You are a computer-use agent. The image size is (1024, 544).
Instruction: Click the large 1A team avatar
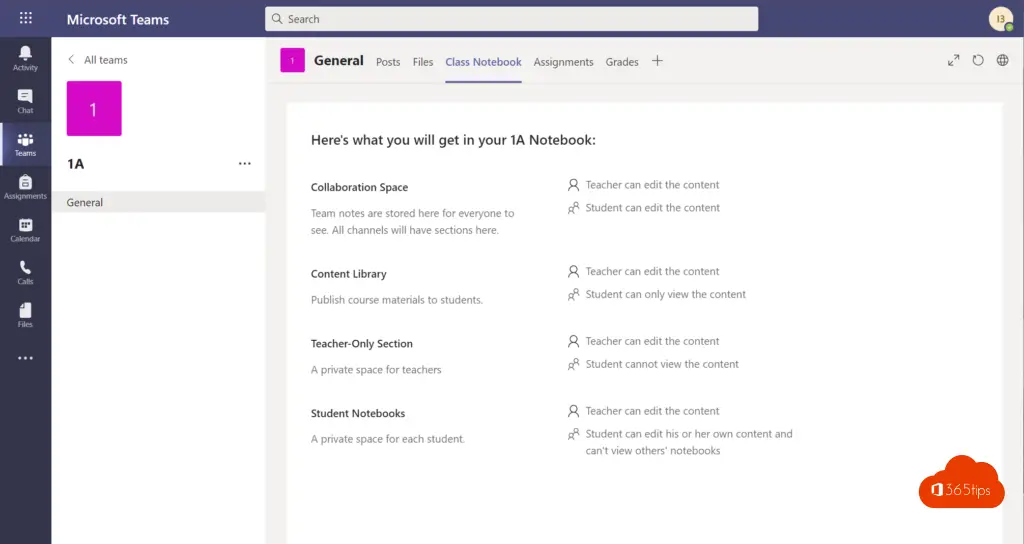click(94, 108)
